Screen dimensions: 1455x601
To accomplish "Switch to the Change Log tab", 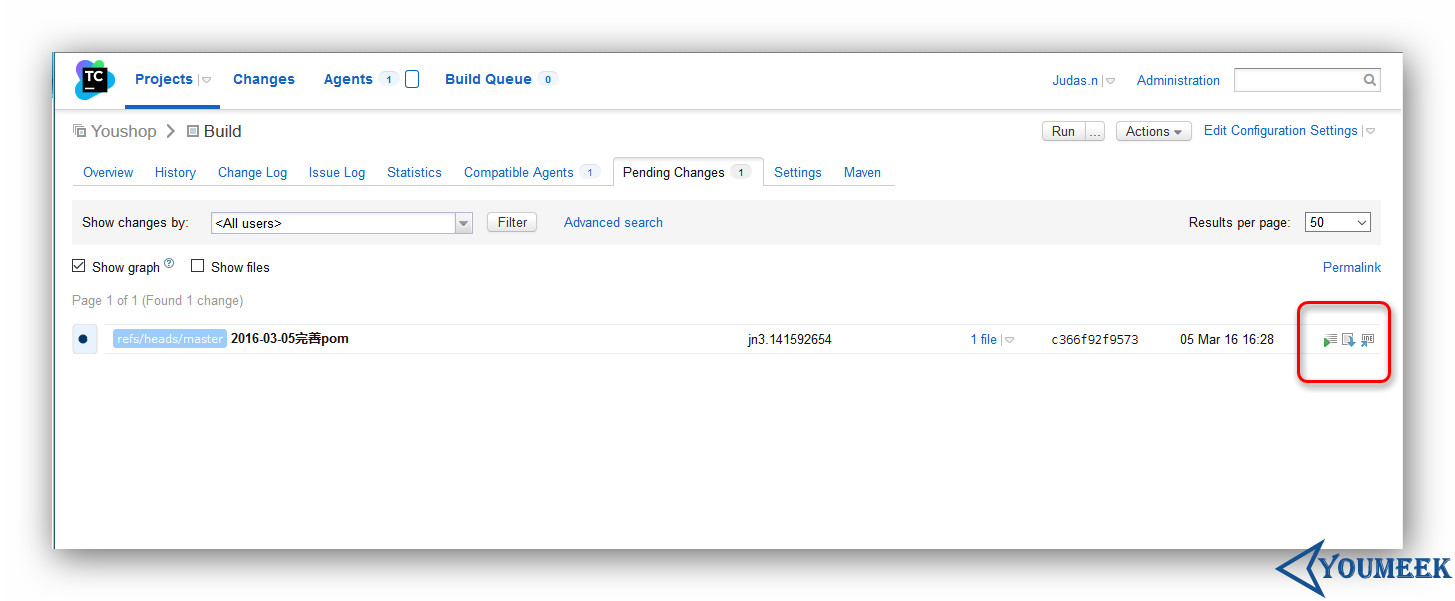I will point(252,172).
